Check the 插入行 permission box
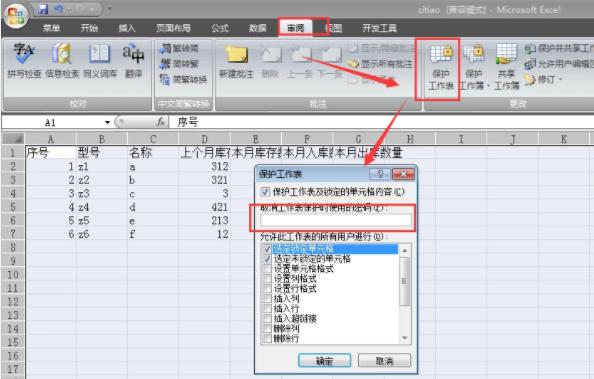The image size is (594, 379). click(267, 308)
